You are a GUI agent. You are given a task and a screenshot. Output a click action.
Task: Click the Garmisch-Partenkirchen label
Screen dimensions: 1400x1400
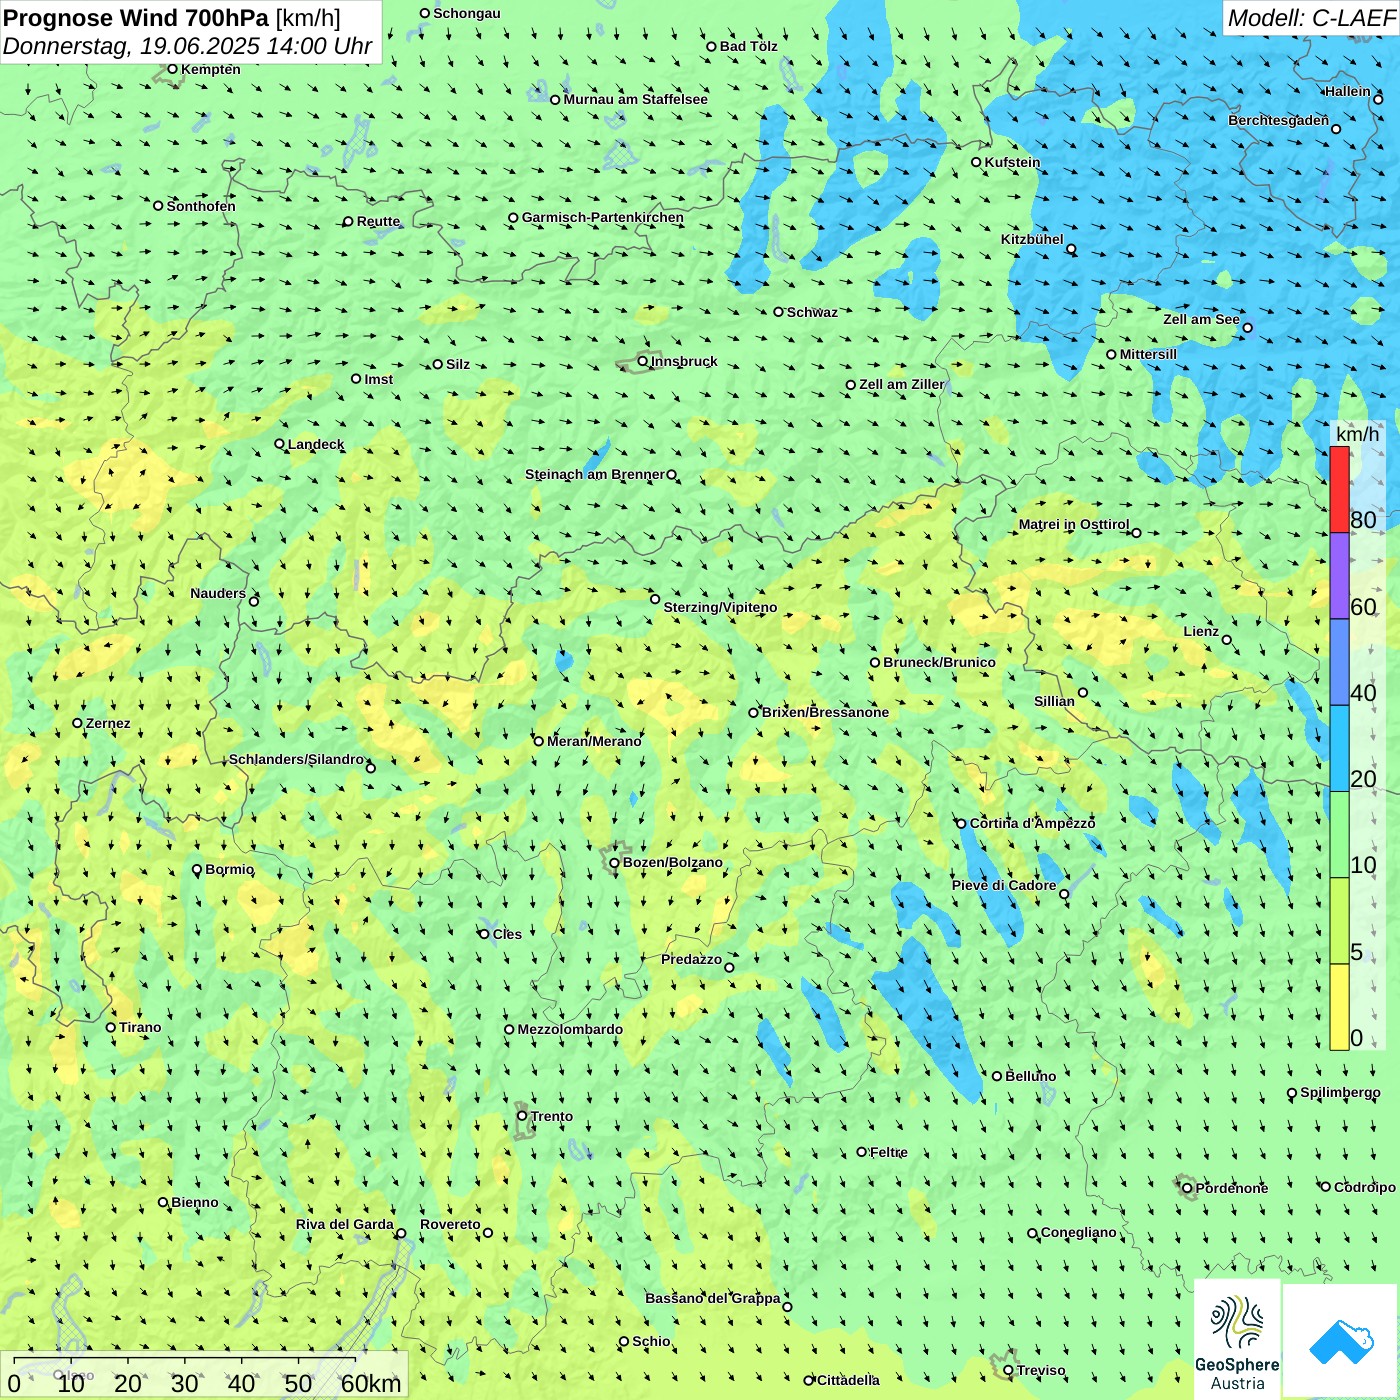pos(603,217)
